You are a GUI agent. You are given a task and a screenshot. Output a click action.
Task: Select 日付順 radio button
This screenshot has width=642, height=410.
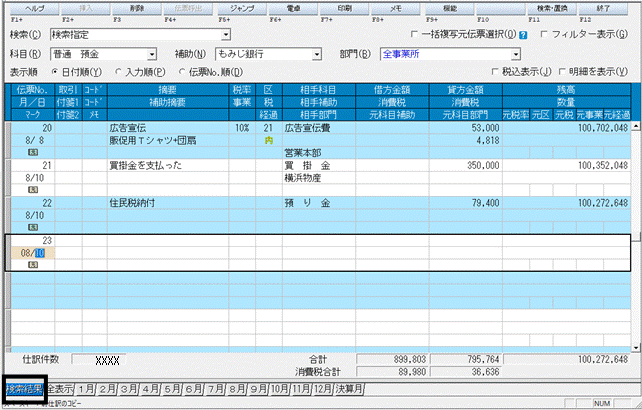pos(55,72)
